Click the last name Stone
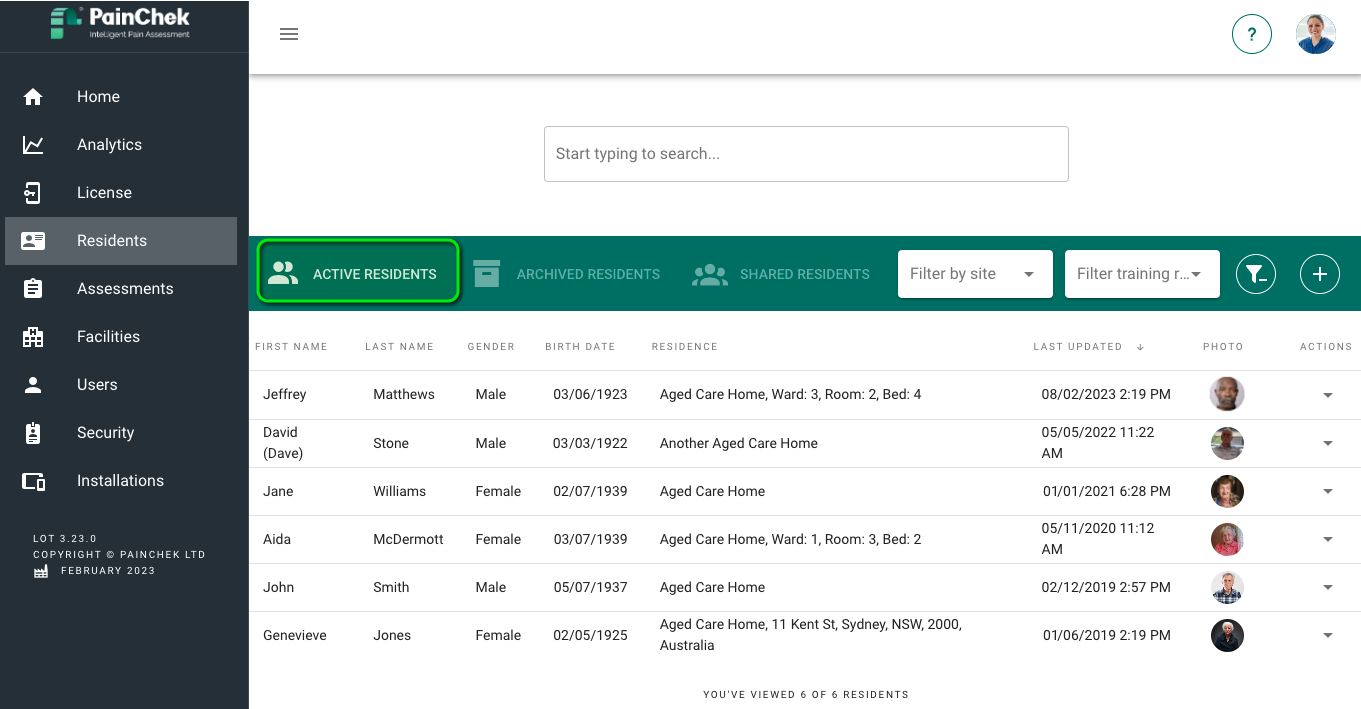This screenshot has height=709, width=1361. (x=391, y=443)
